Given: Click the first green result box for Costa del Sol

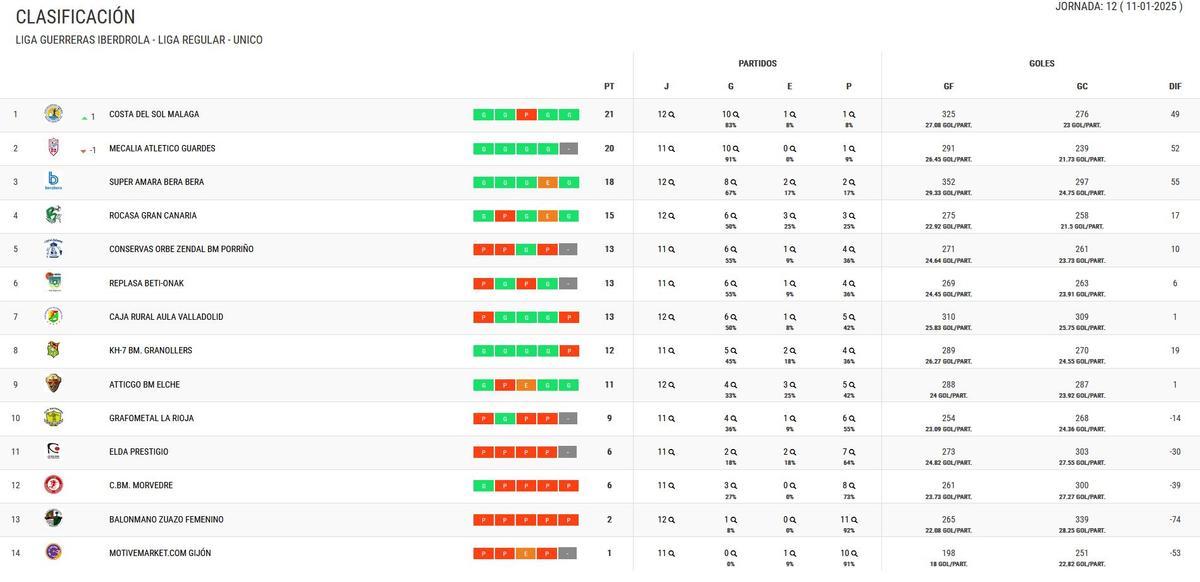Looking at the screenshot, I should 484,114.
